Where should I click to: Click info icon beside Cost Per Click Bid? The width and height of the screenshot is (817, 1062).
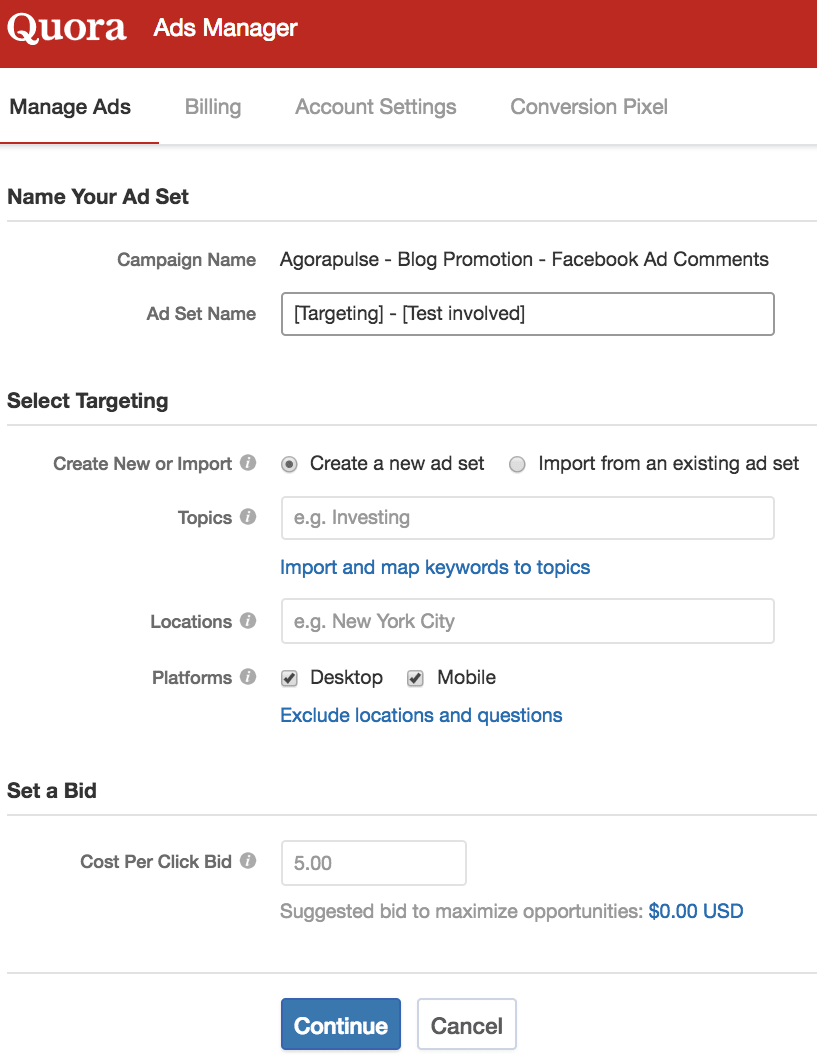coord(248,861)
